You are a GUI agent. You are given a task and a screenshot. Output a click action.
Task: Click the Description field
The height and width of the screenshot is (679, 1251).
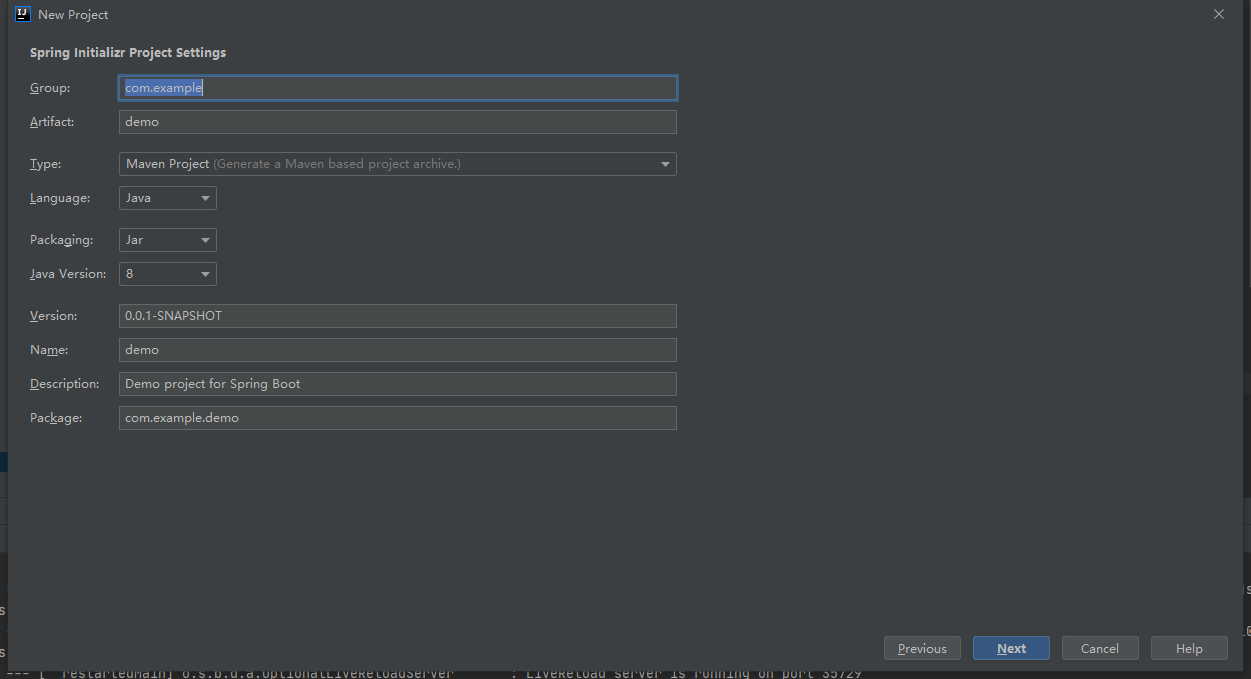[x=398, y=384]
